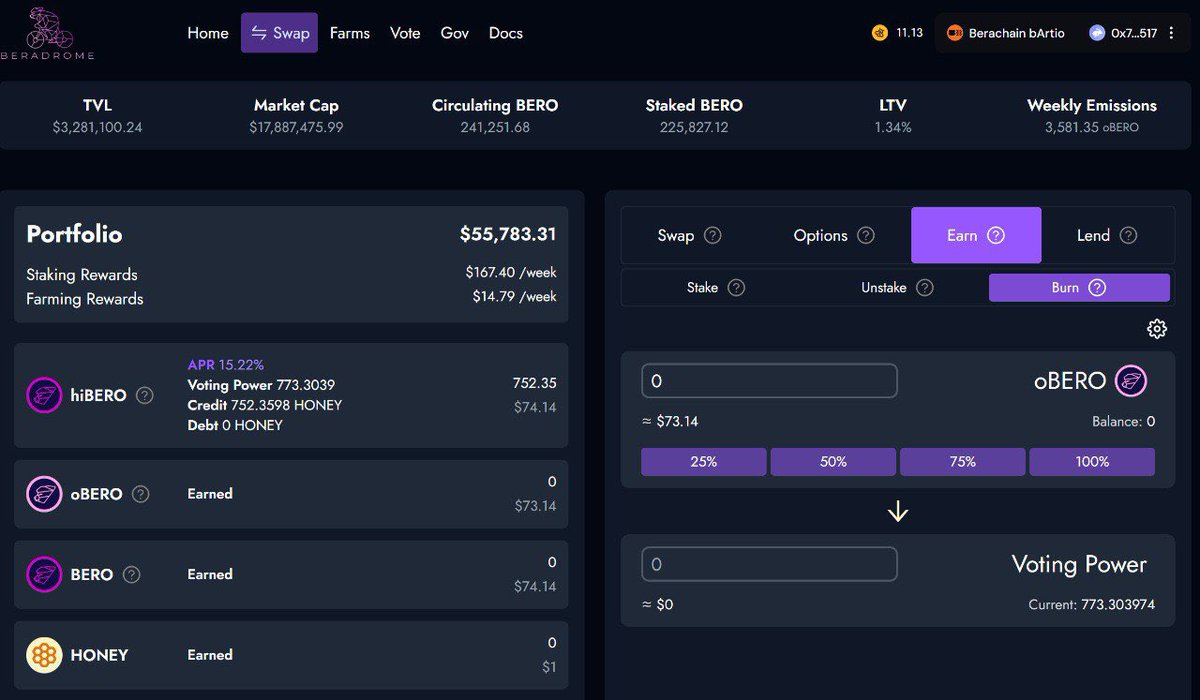Click the Debt 0 HONEY line

[235, 425]
